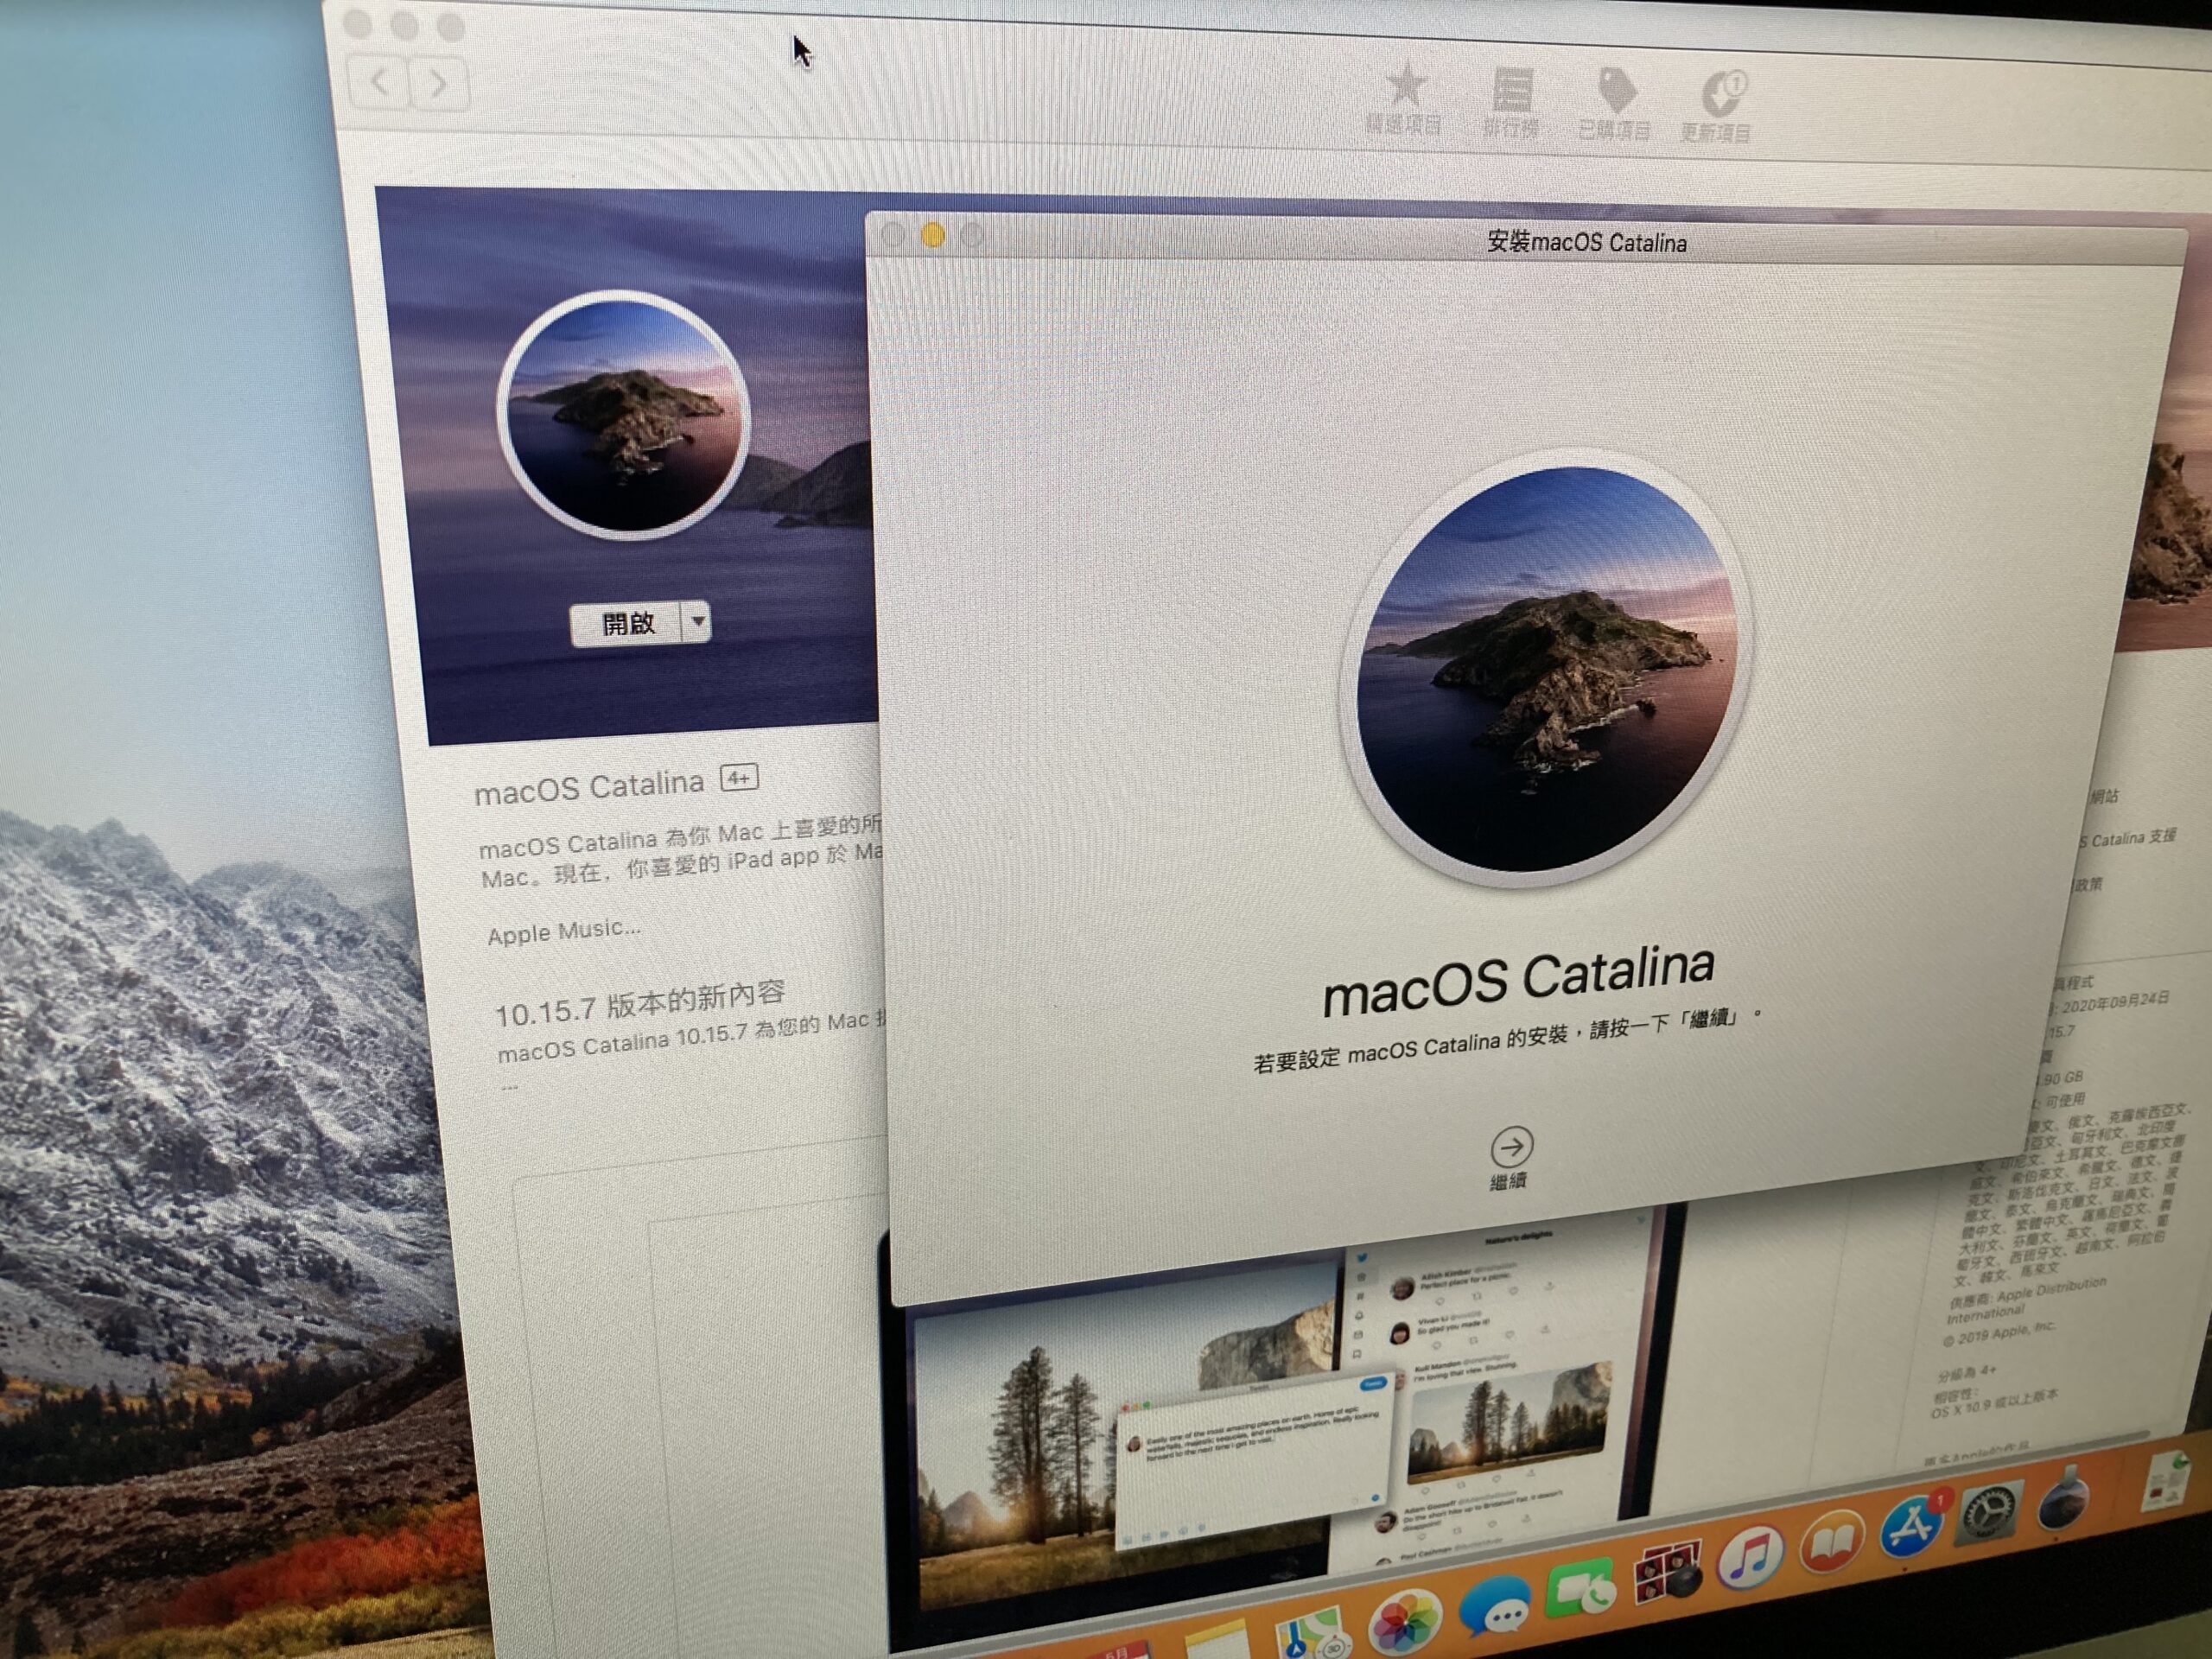This screenshot has height=1659, width=2212.
Task: Open App Store from the Dock
Action: click(x=1912, y=1527)
